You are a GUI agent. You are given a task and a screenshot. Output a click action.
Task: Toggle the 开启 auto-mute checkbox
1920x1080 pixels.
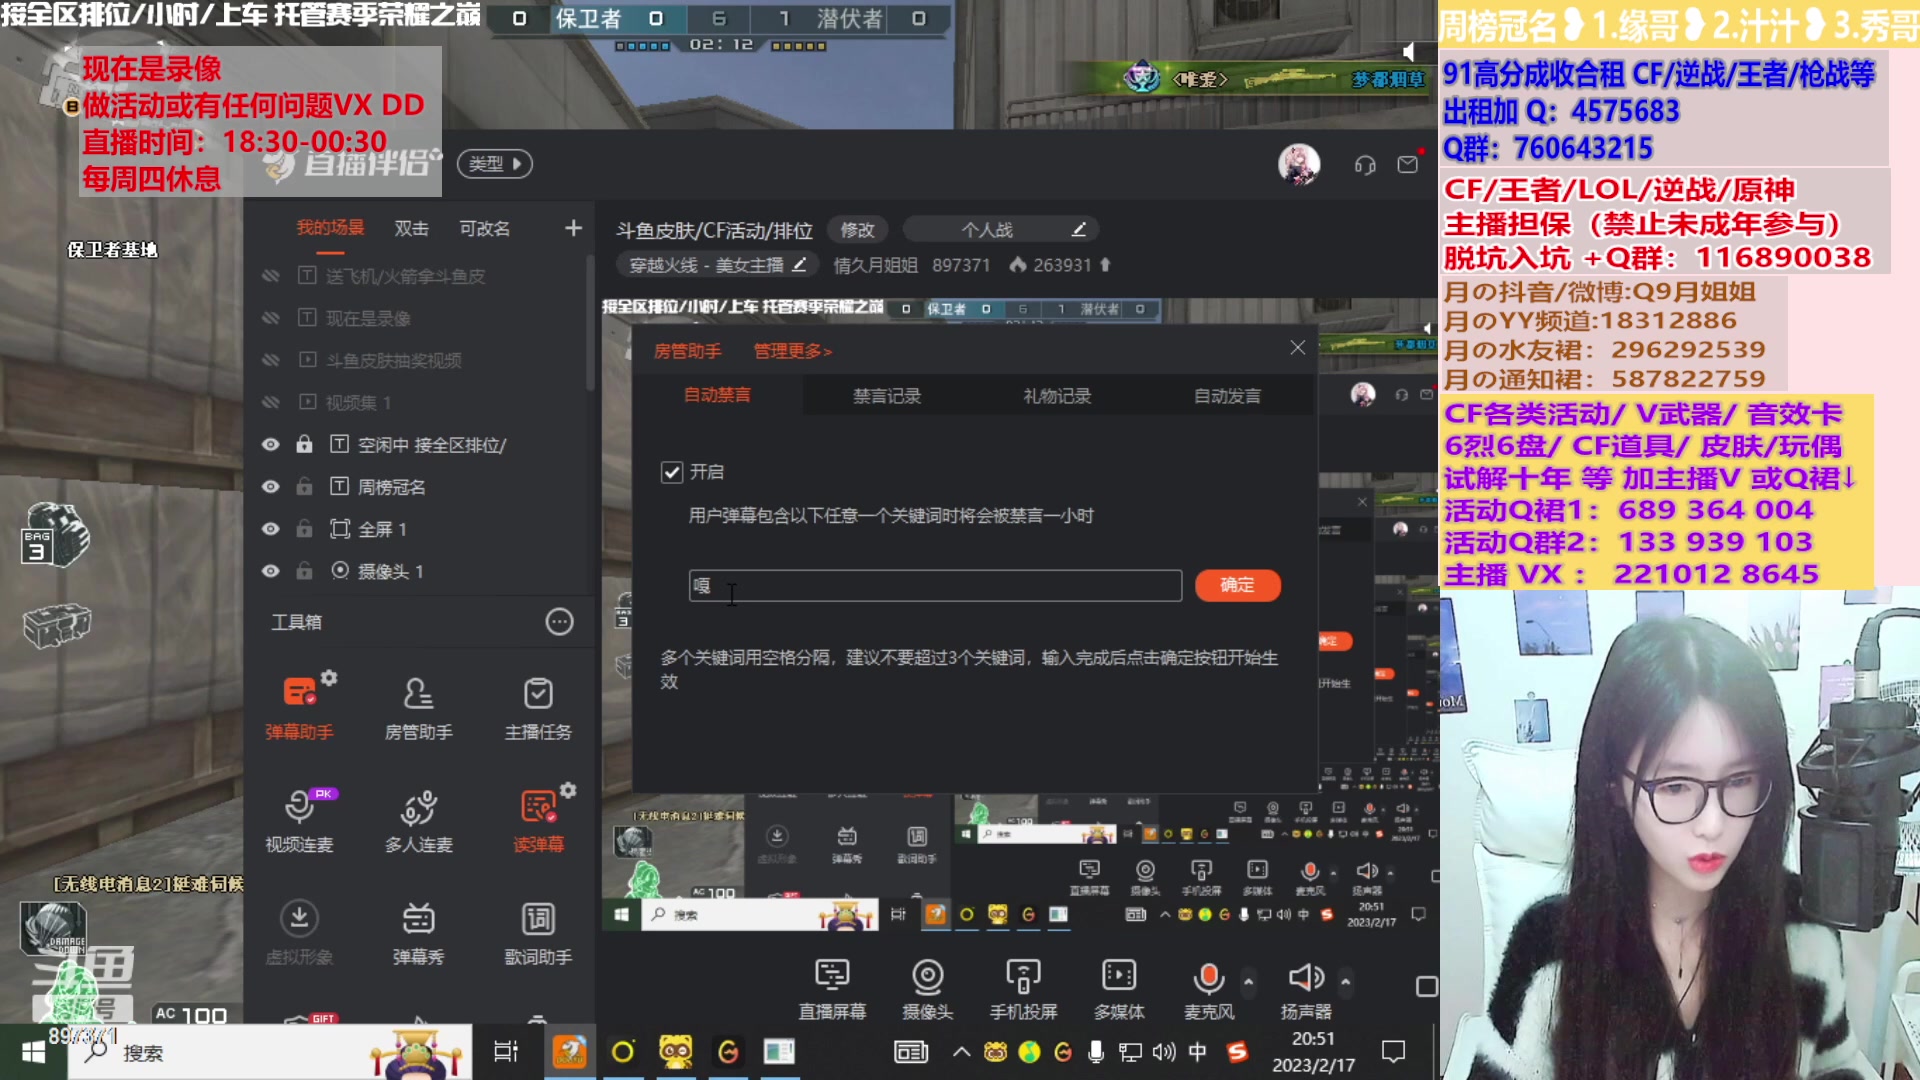pyautogui.click(x=672, y=472)
